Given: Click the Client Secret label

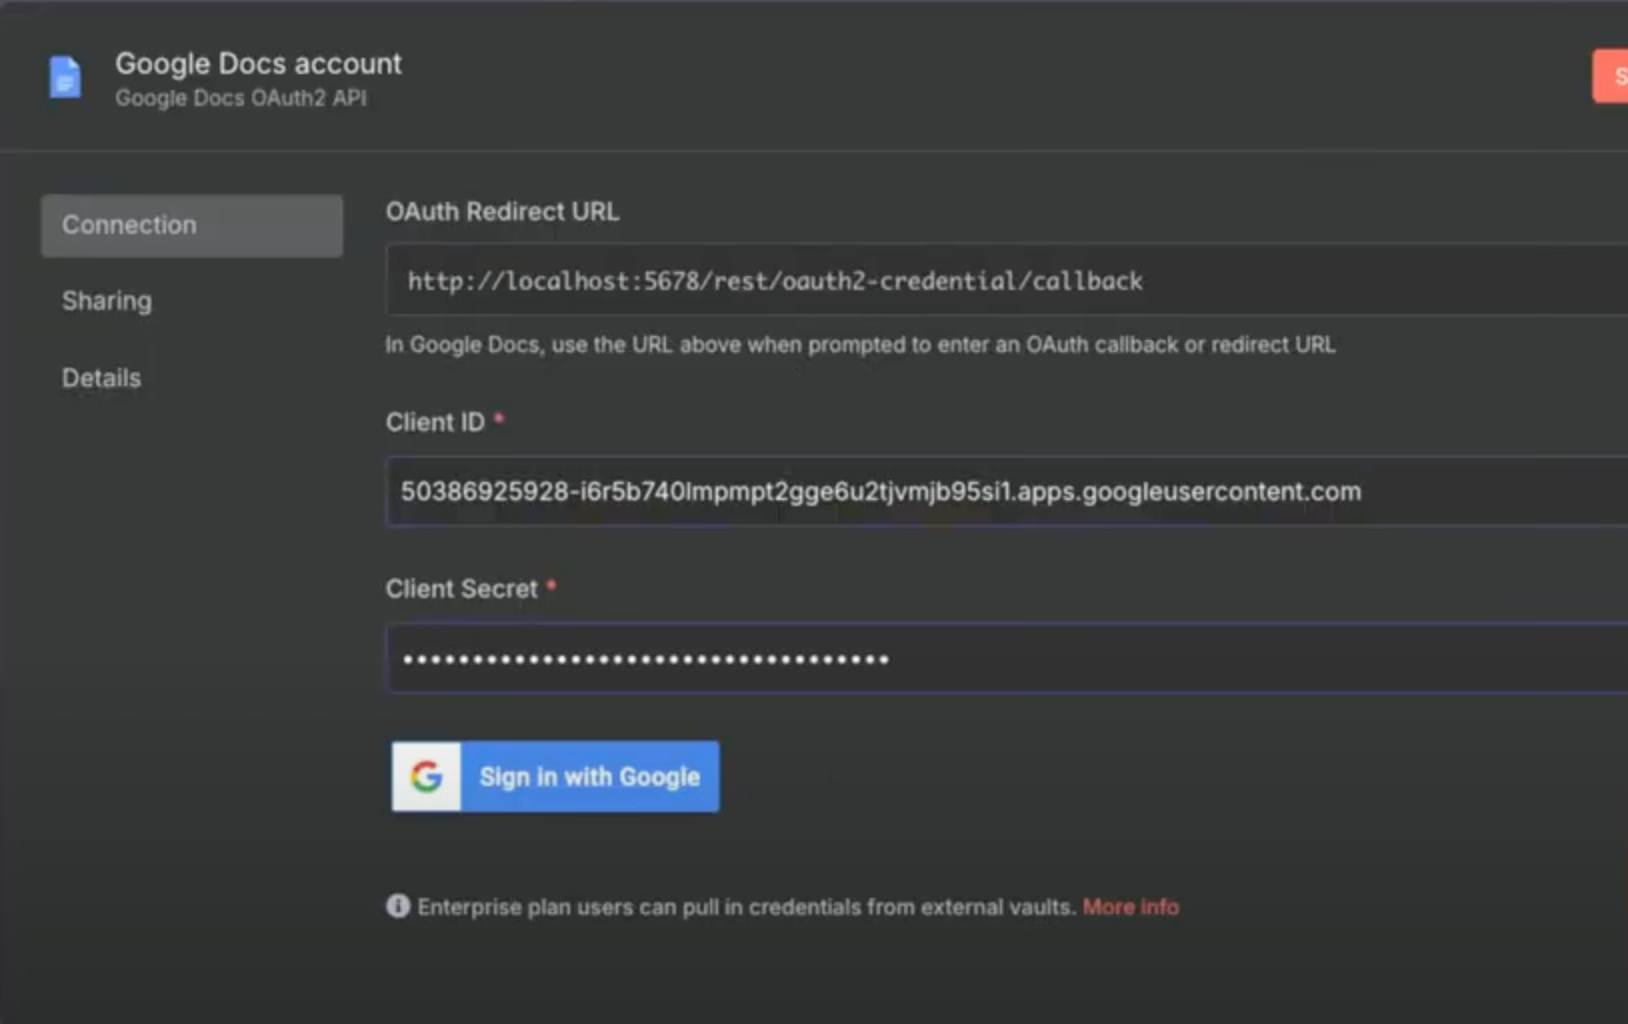Looking at the screenshot, I should 462,589.
